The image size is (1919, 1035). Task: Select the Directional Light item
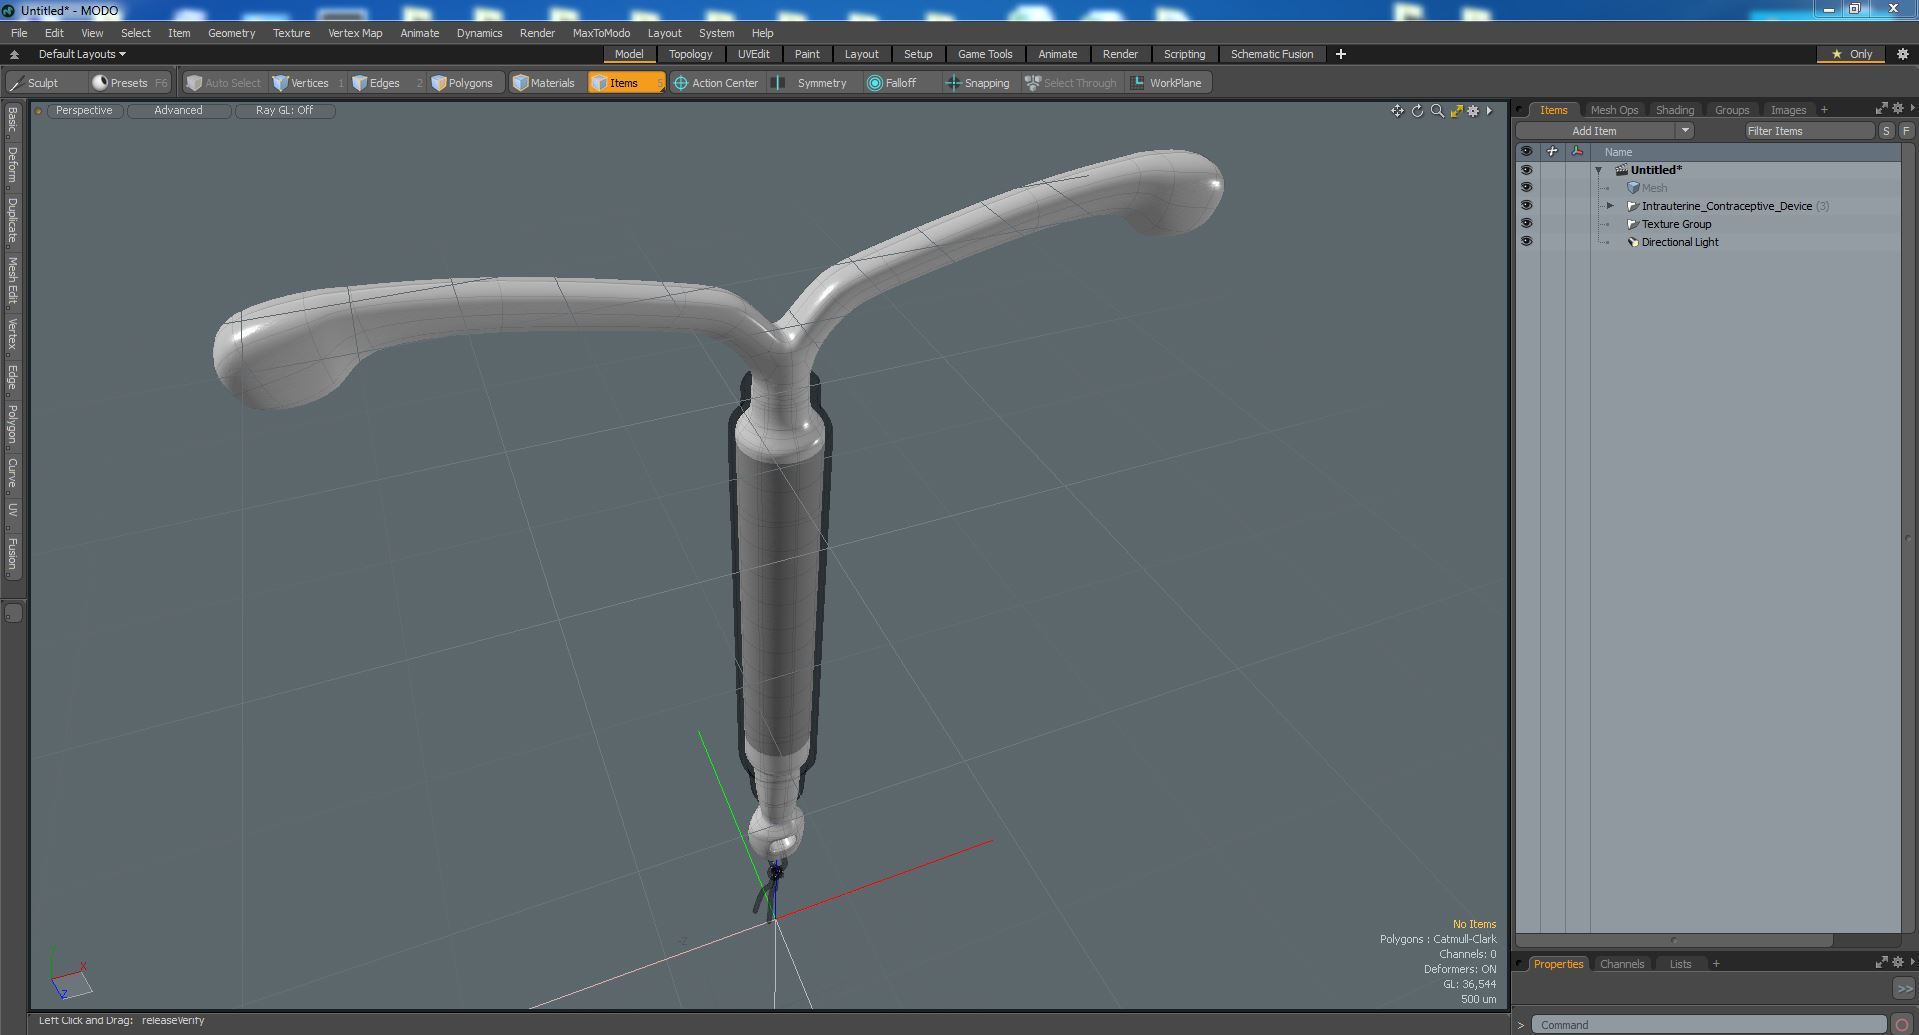coord(1679,242)
